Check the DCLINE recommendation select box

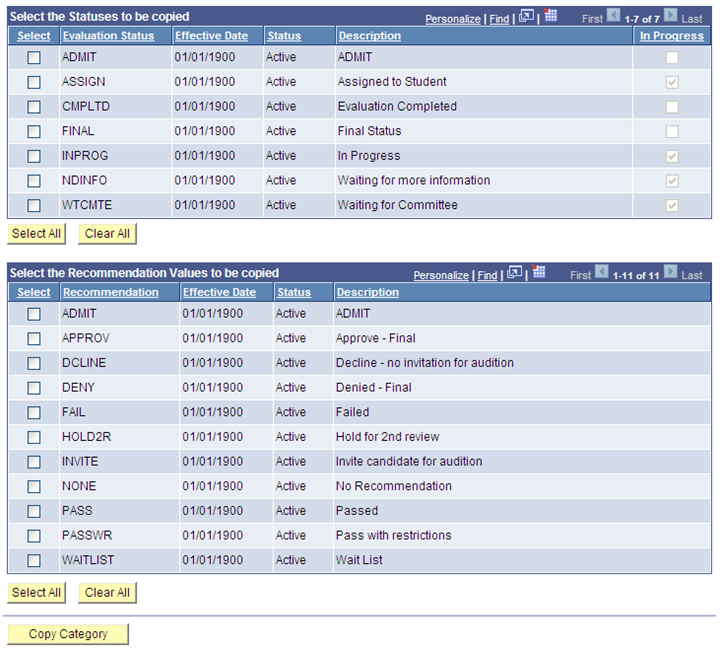34,363
